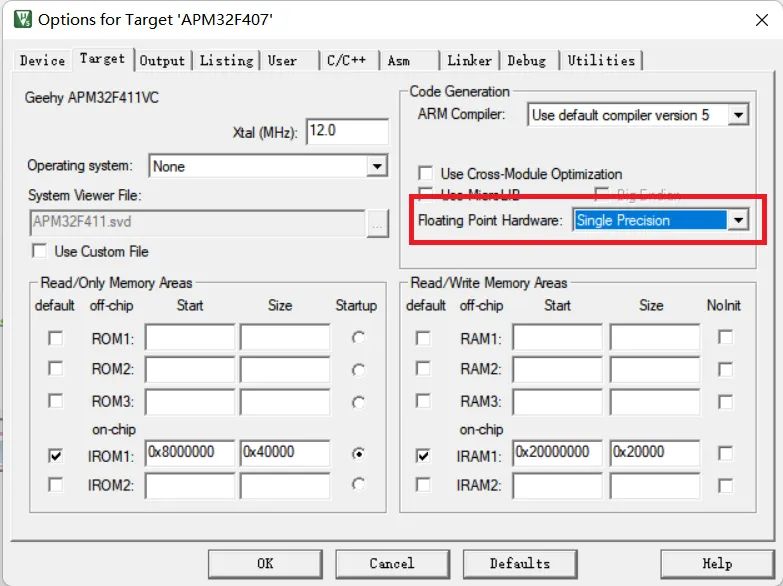
Task: Click the IROM1 Start address field
Action: [189, 452]
